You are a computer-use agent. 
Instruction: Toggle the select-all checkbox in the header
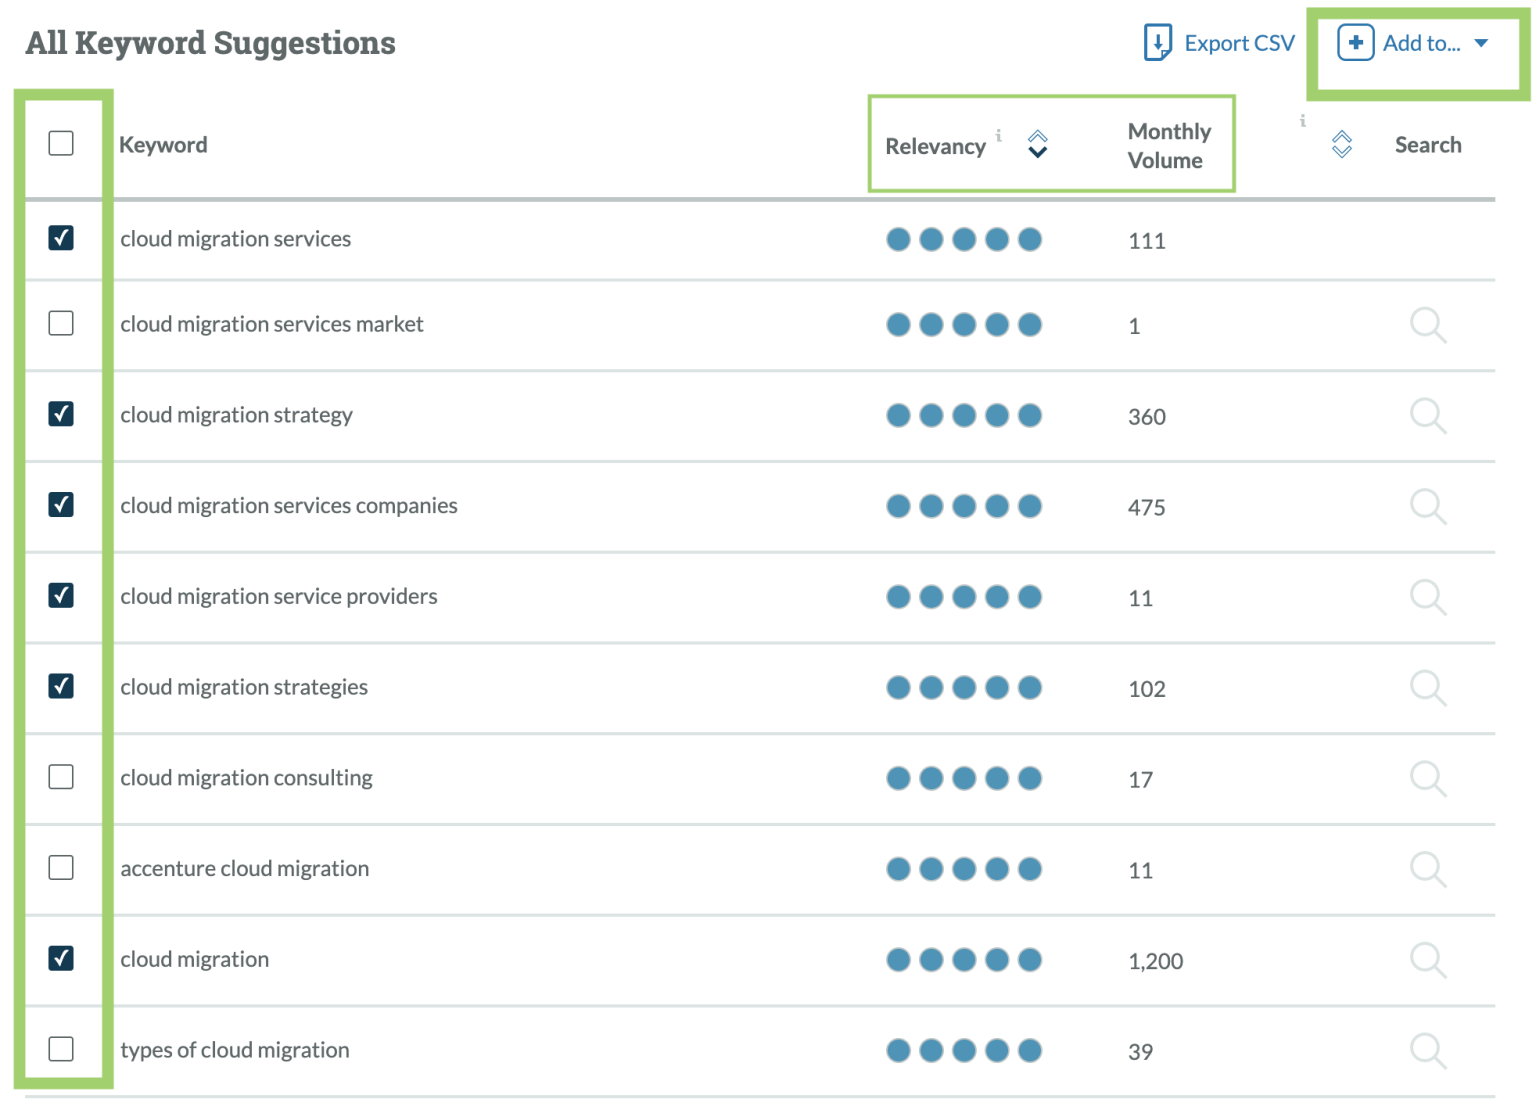(61, 143)
